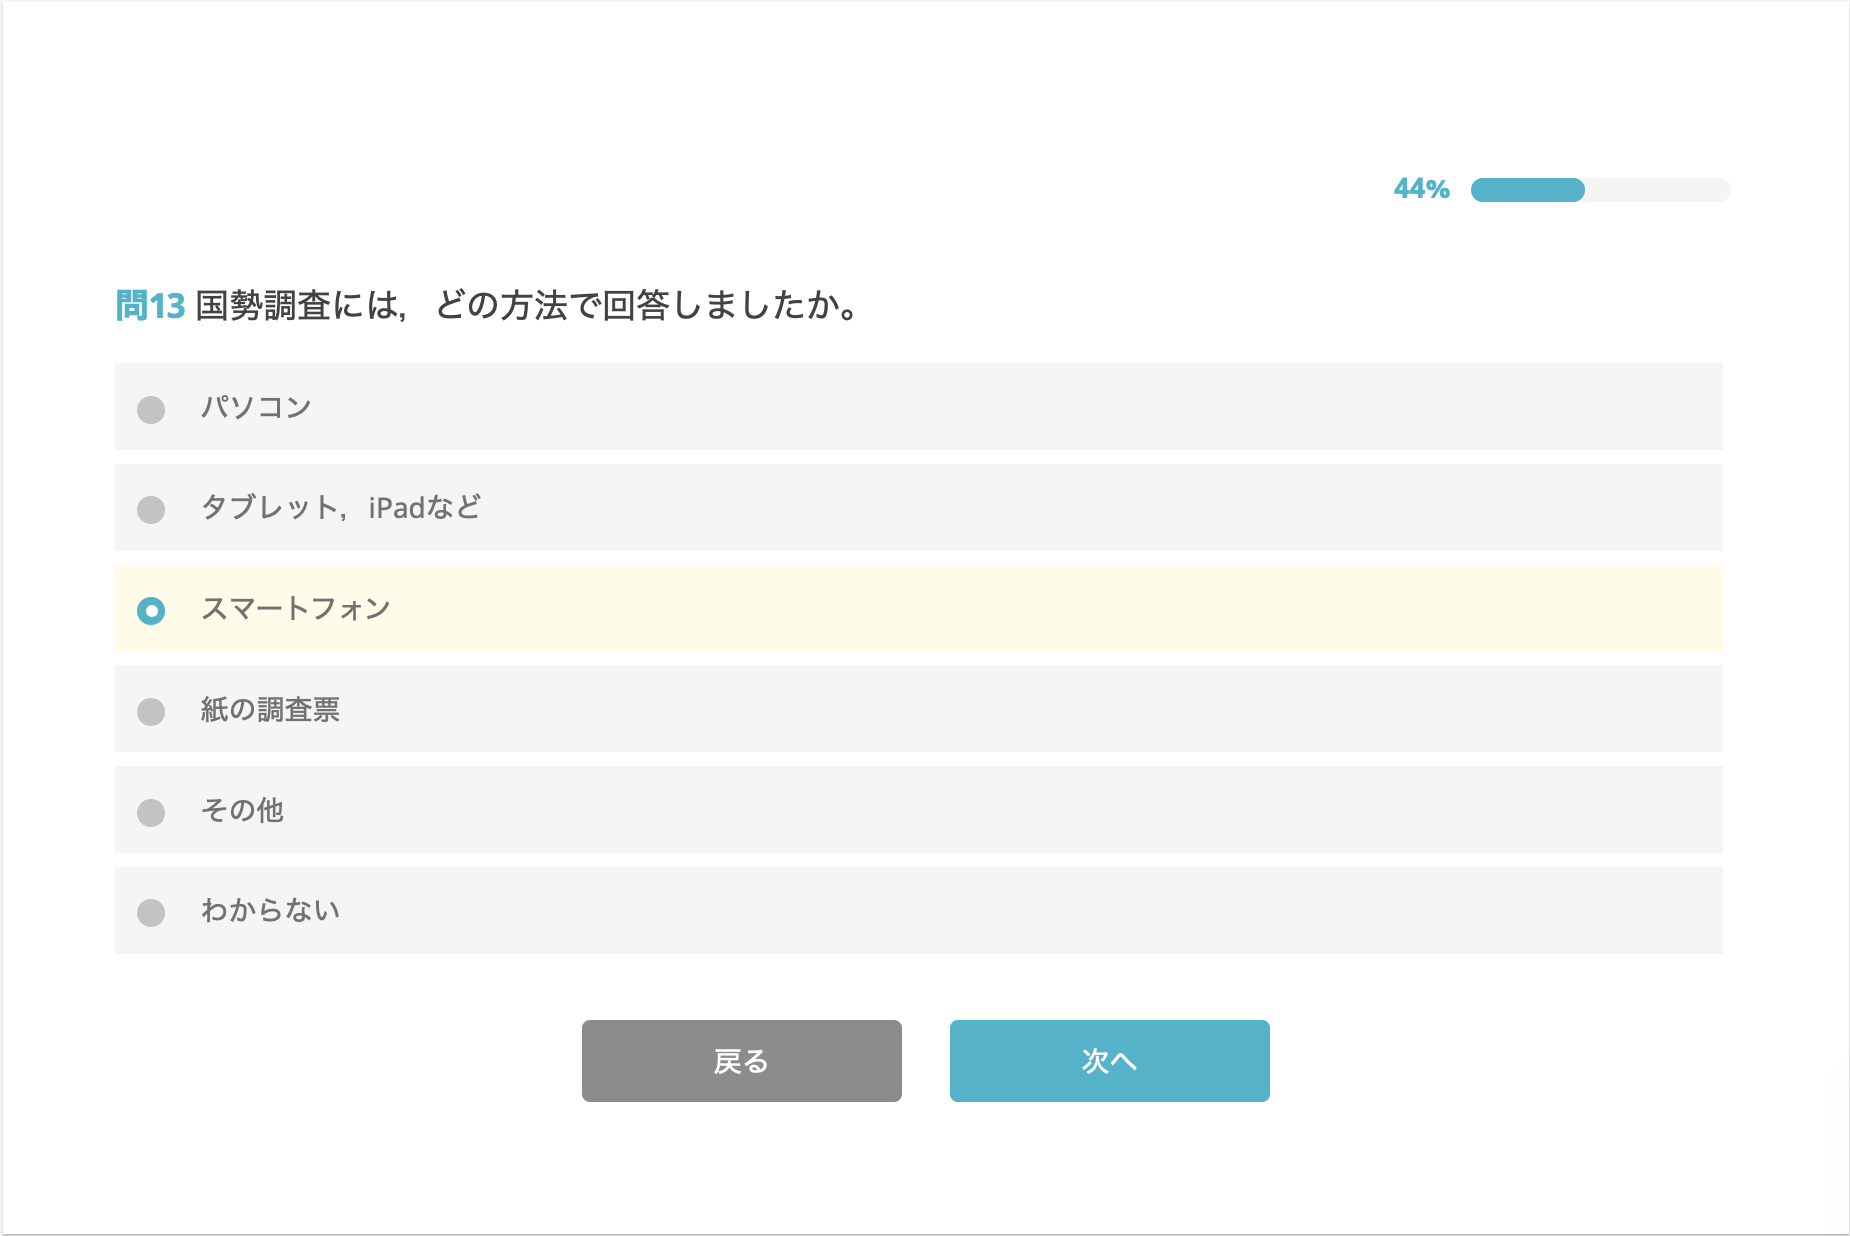Click the 紙の調査票 option label
Screen dimensions: 1850x1236
[x=270, y=709]
